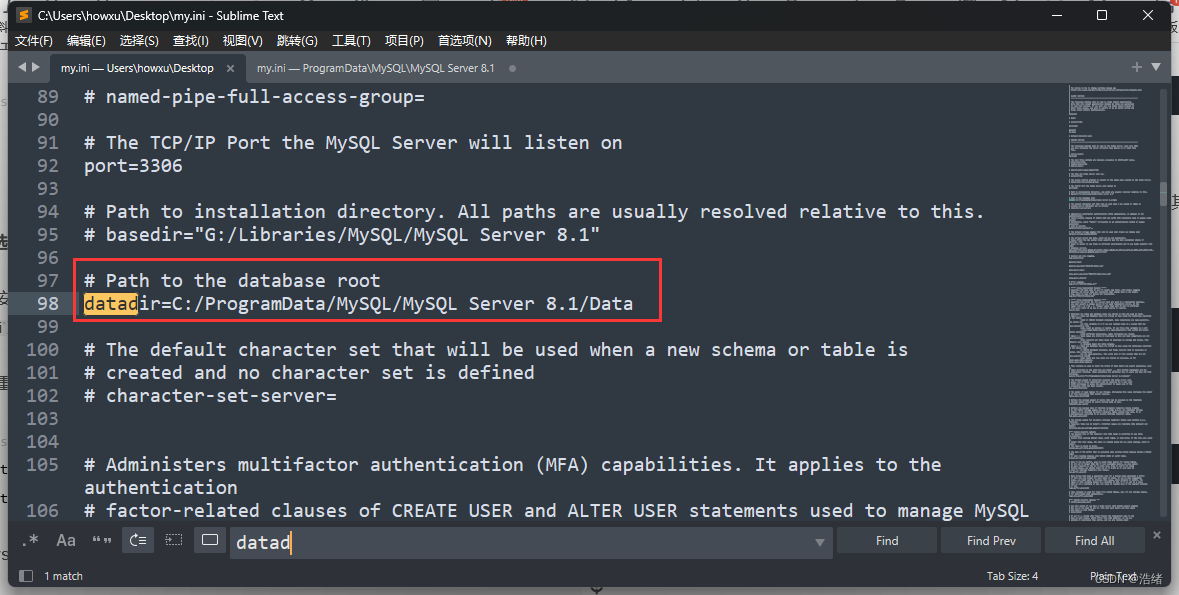Click the next tab arrow

pyautogui.click(x=38, y=68)
